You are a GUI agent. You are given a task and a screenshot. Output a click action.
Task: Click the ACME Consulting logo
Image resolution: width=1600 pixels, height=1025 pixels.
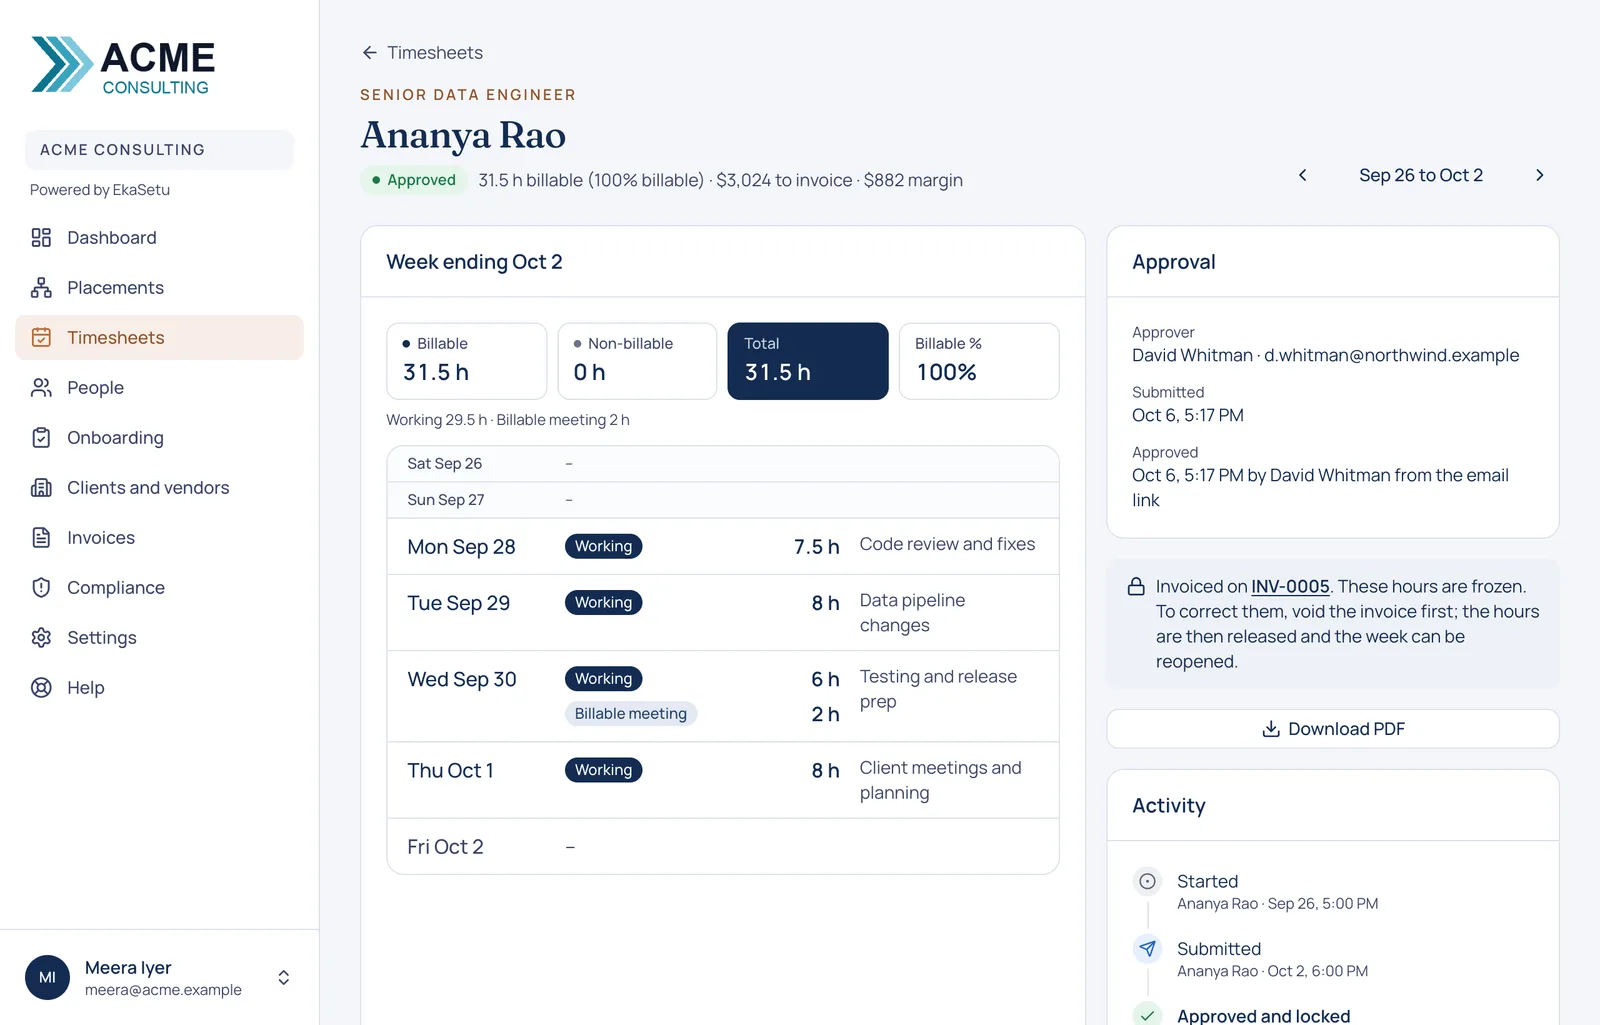(123, 66)
